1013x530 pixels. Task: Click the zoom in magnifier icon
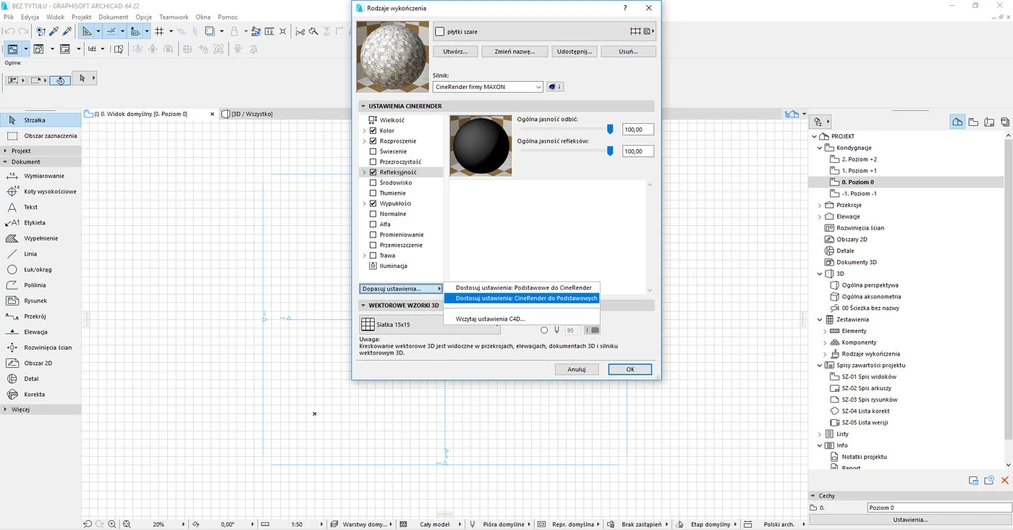click(x=112, y=524)
